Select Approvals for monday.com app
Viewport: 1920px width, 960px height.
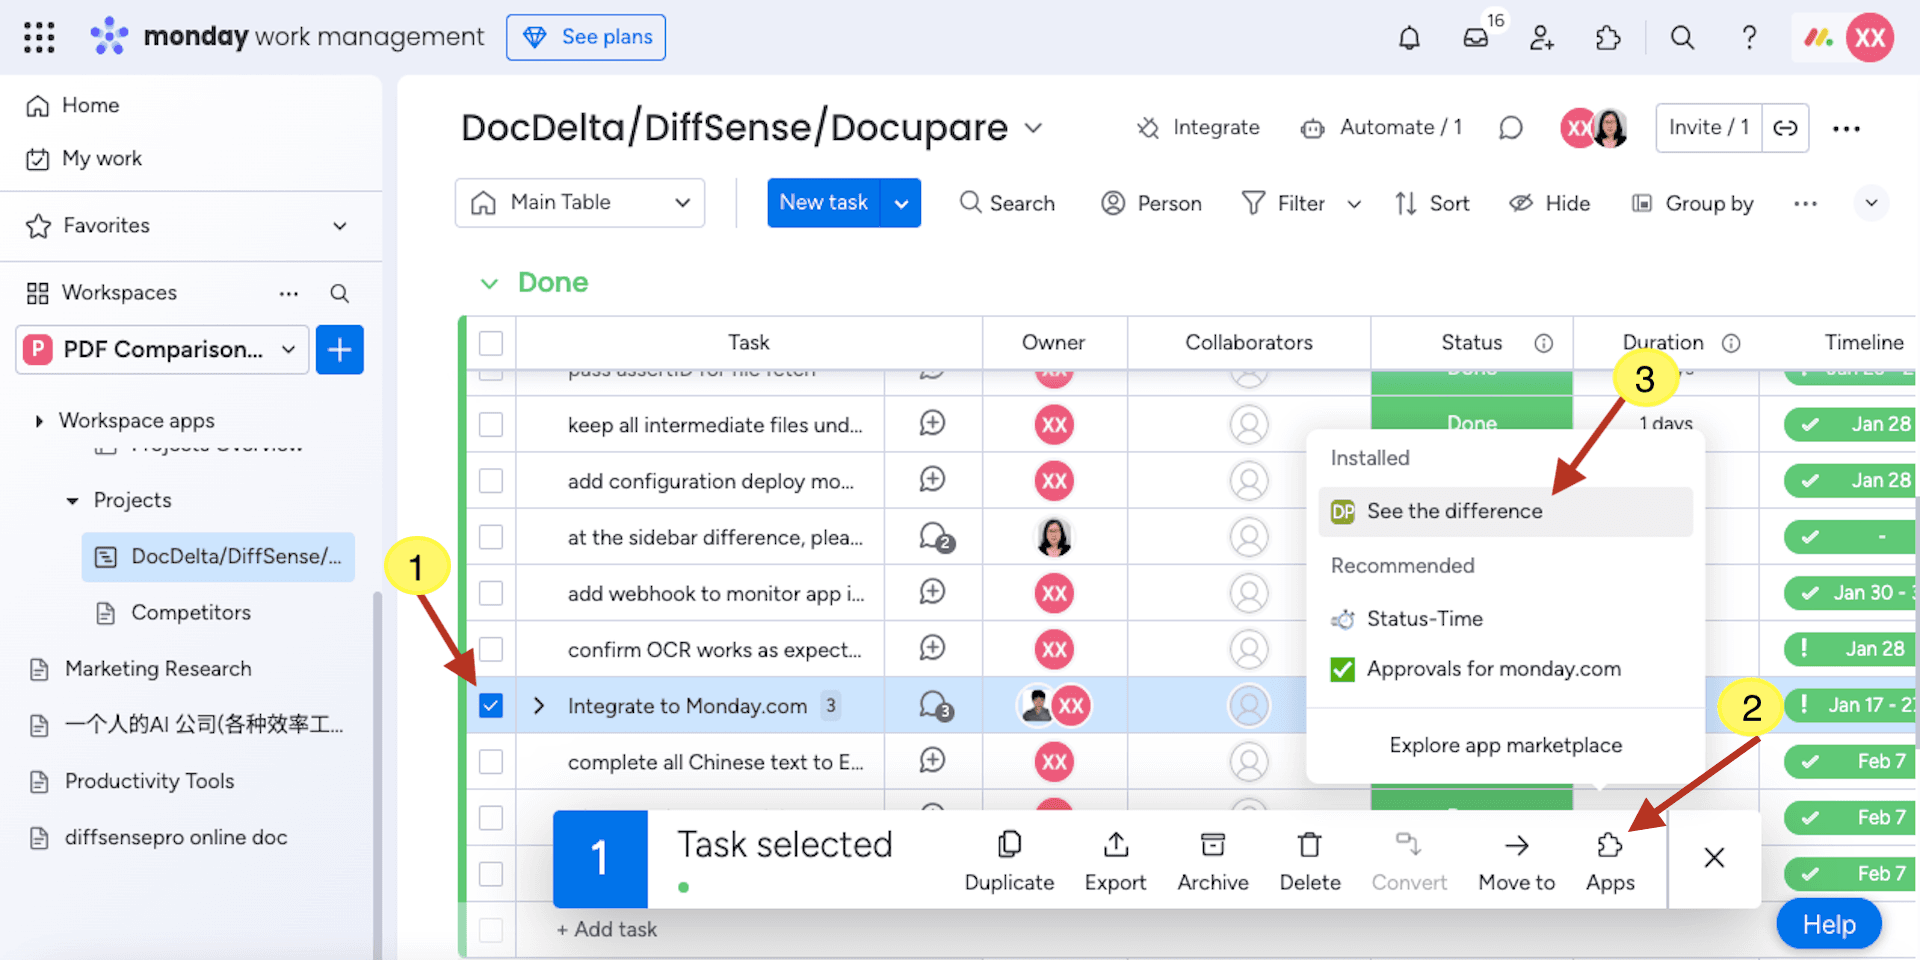point(1505,669)
